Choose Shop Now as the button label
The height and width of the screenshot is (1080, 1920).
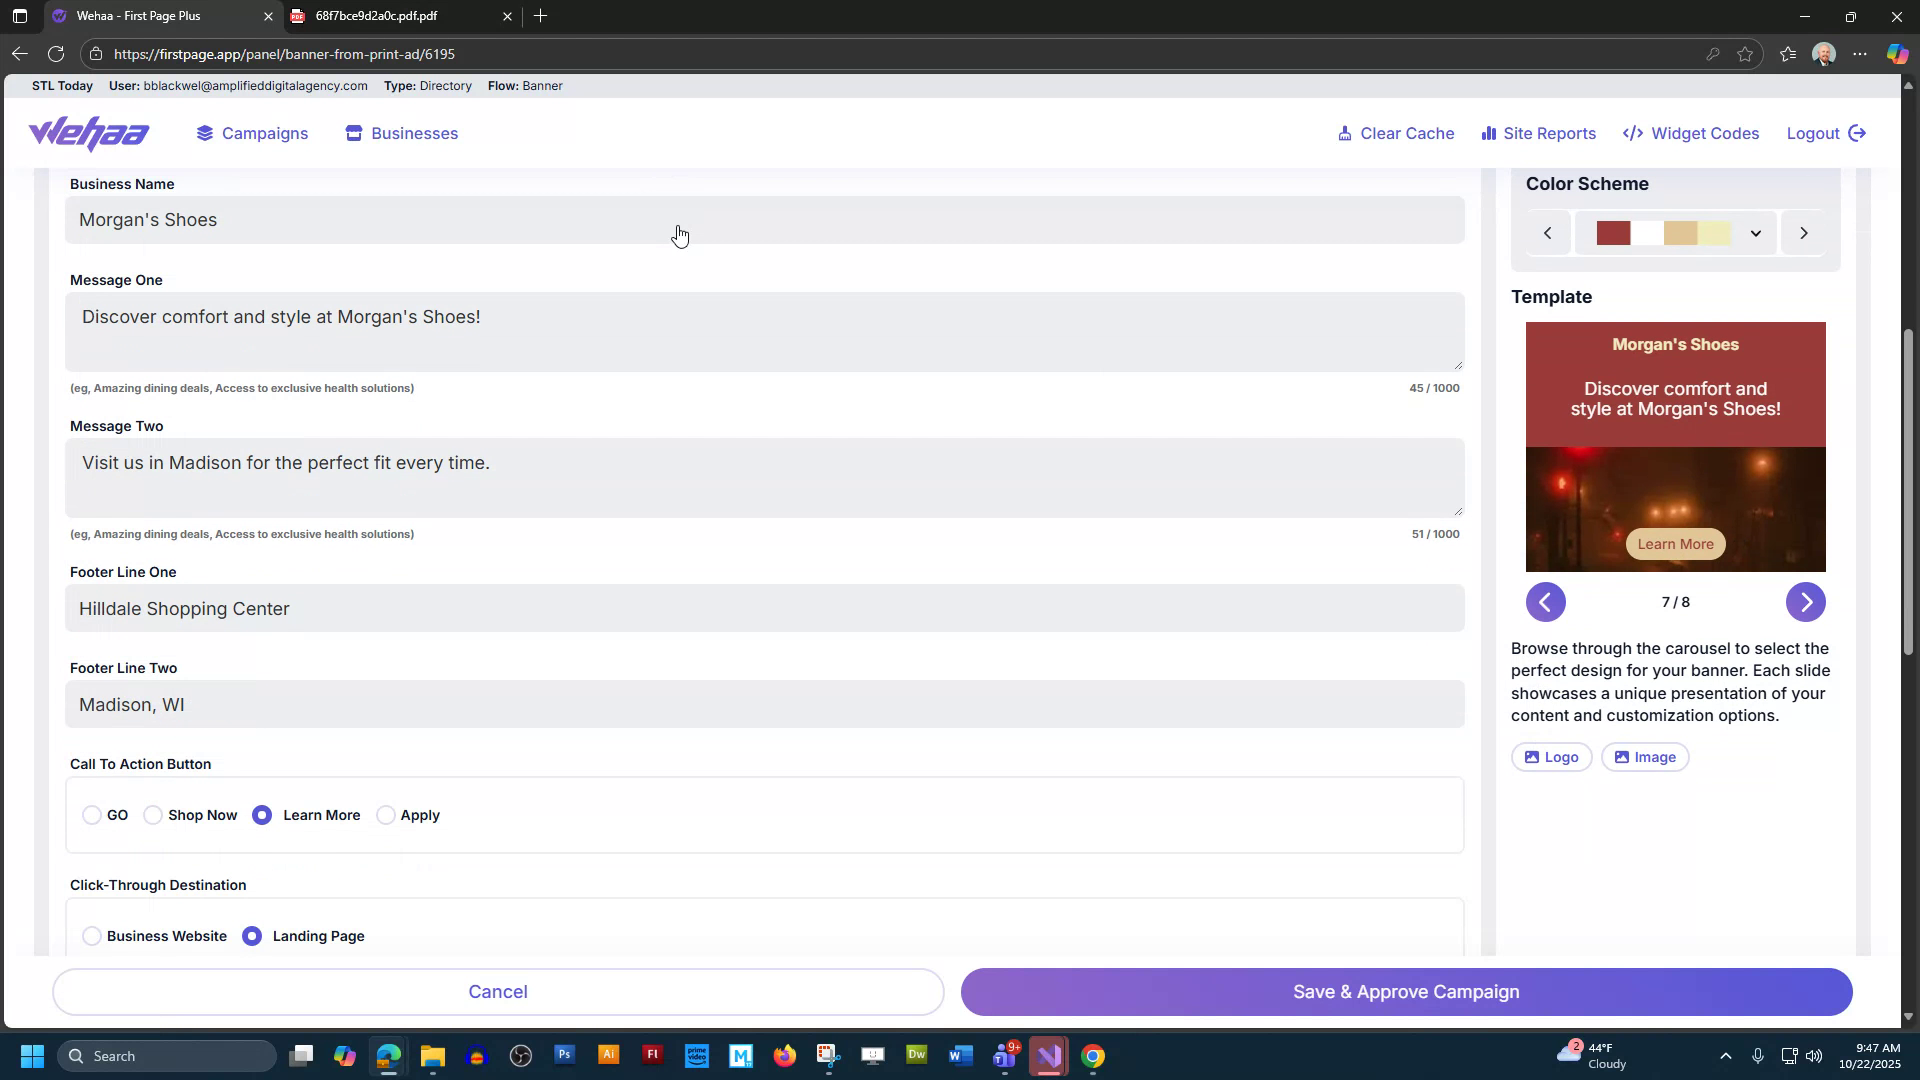tap(153, 815)
